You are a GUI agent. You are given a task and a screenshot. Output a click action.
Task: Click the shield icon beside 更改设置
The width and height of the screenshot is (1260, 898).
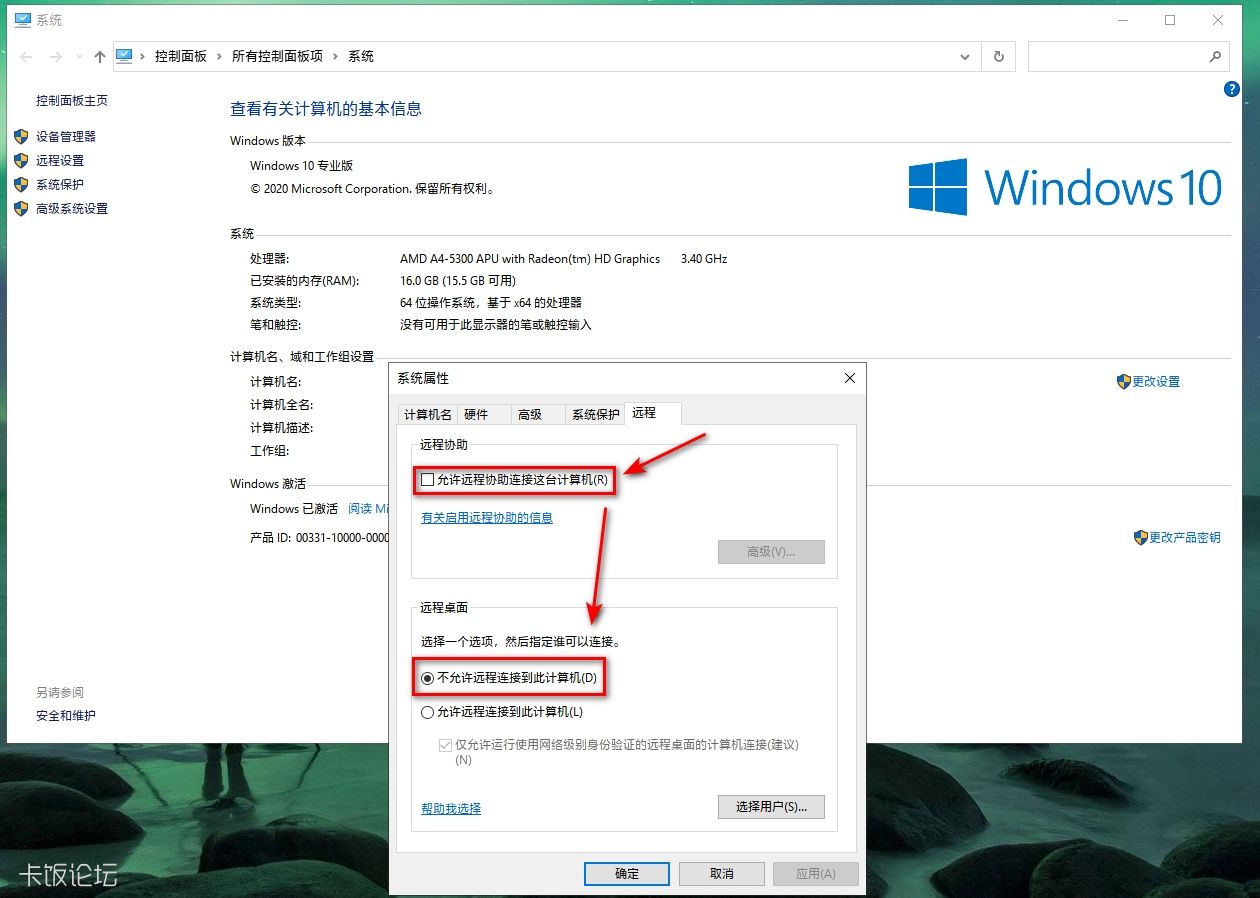point(1124,381)
